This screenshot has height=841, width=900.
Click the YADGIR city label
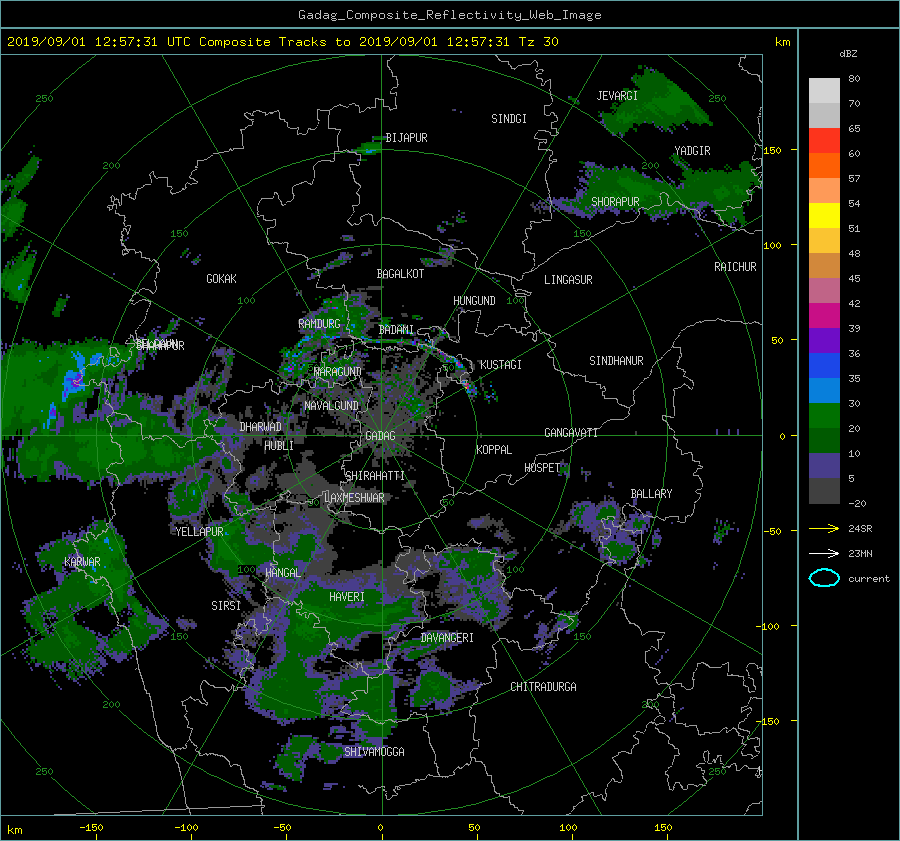692,151
